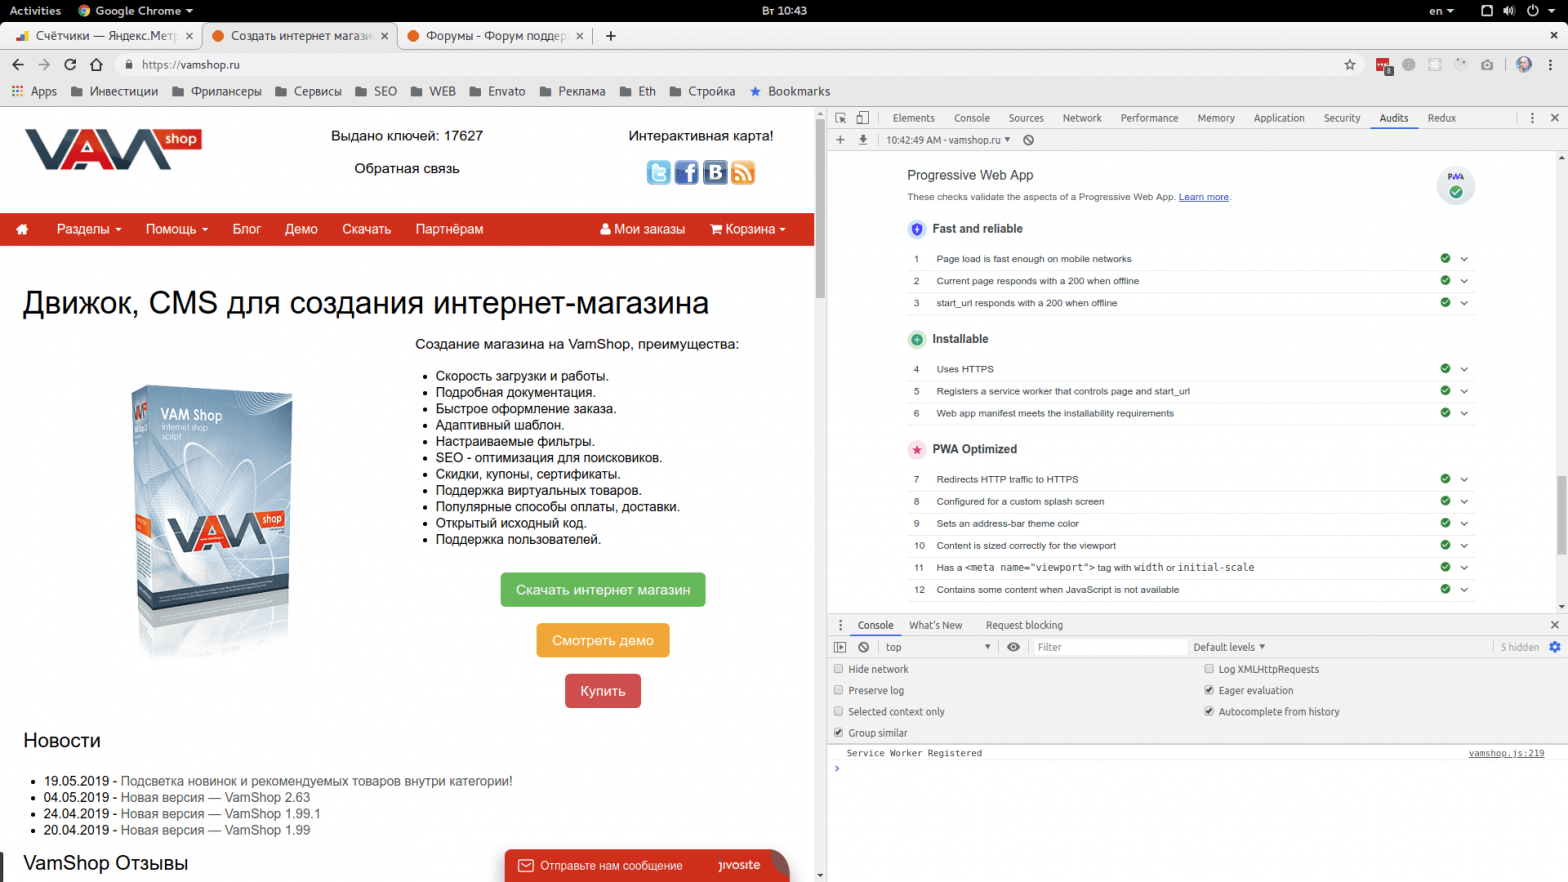Toggle the device toolbar icon in DevTools
1568x882 pixels.
(863, 118)
